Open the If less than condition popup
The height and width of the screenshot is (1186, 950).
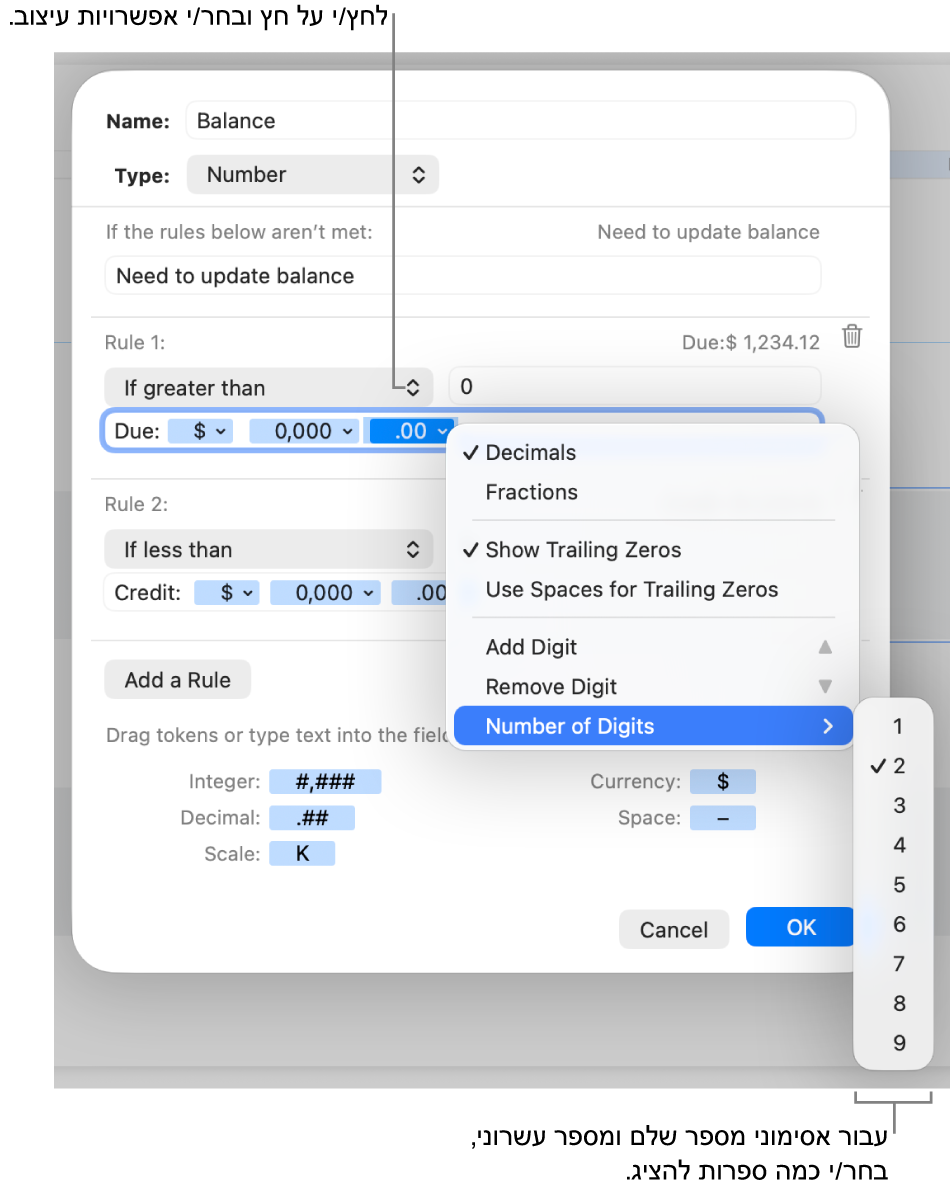[268, 550]
